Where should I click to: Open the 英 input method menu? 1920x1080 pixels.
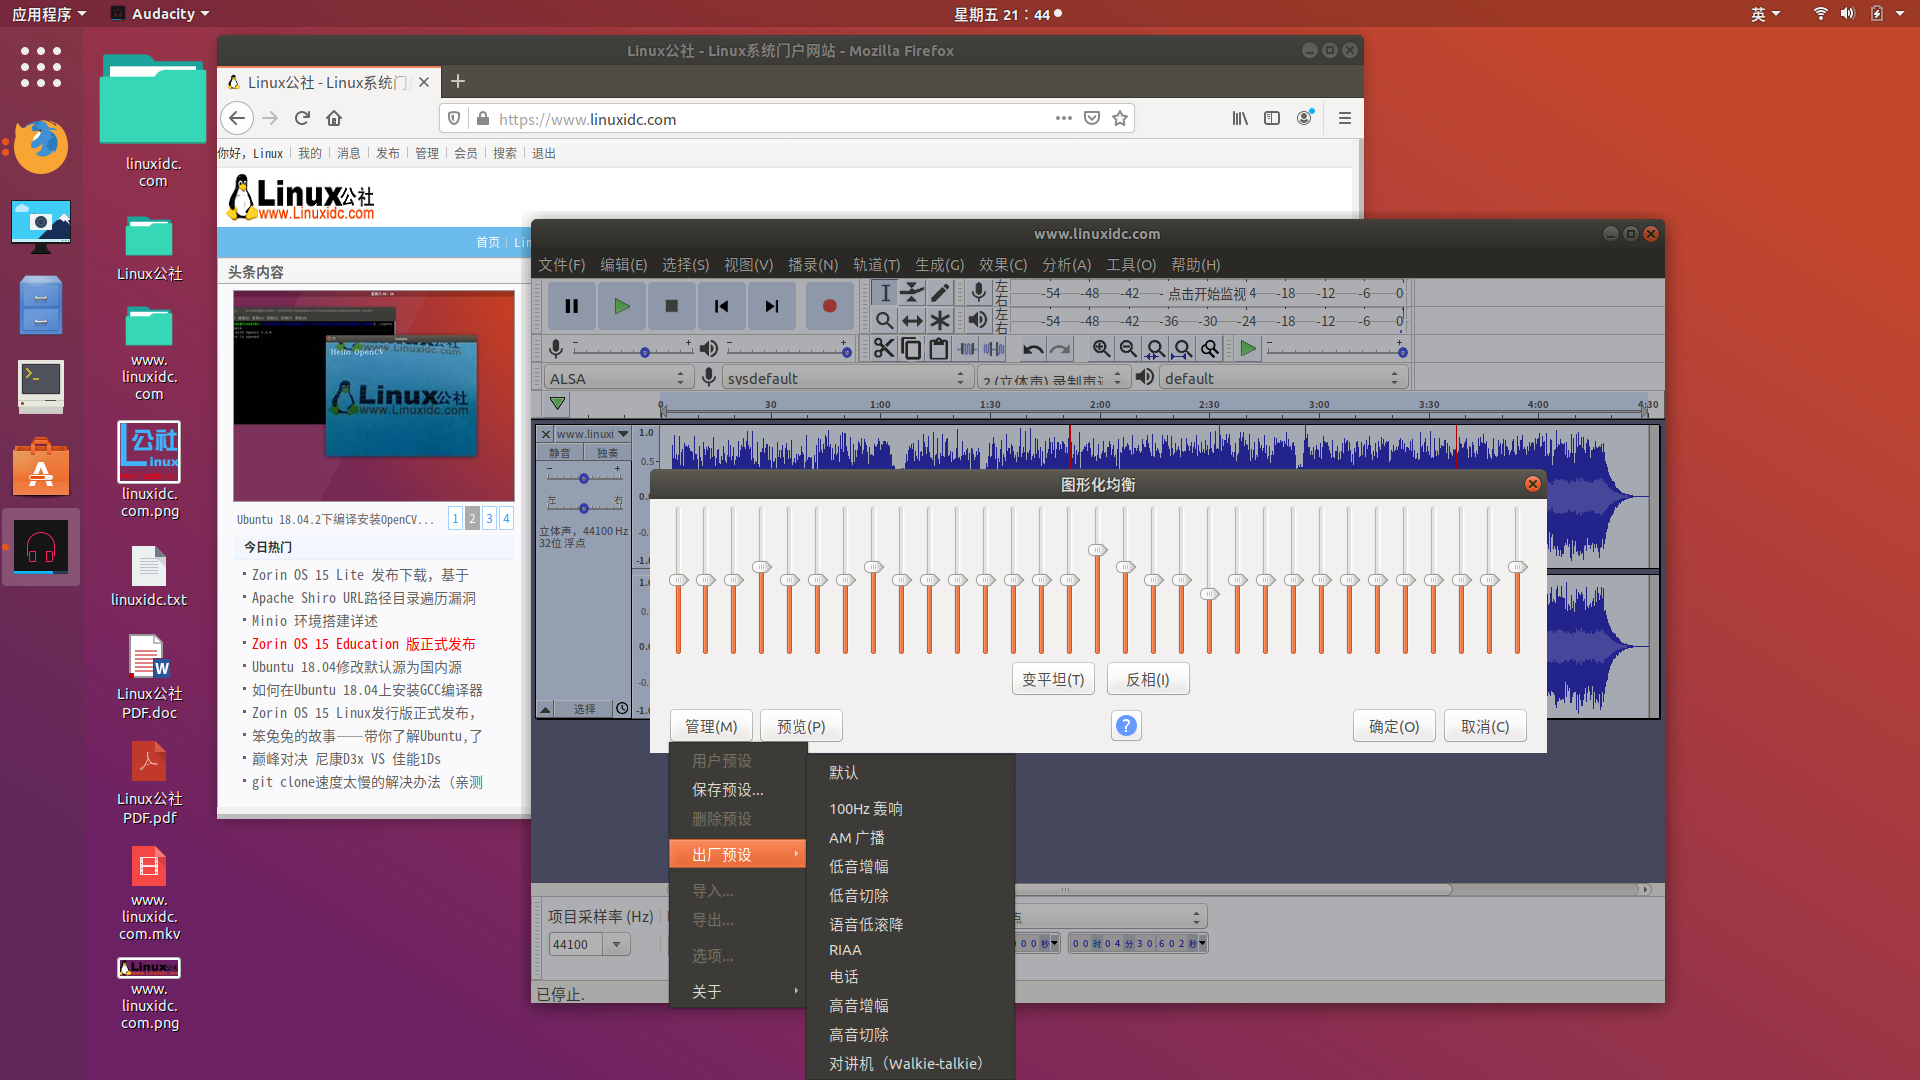(x=1765, y=14)
